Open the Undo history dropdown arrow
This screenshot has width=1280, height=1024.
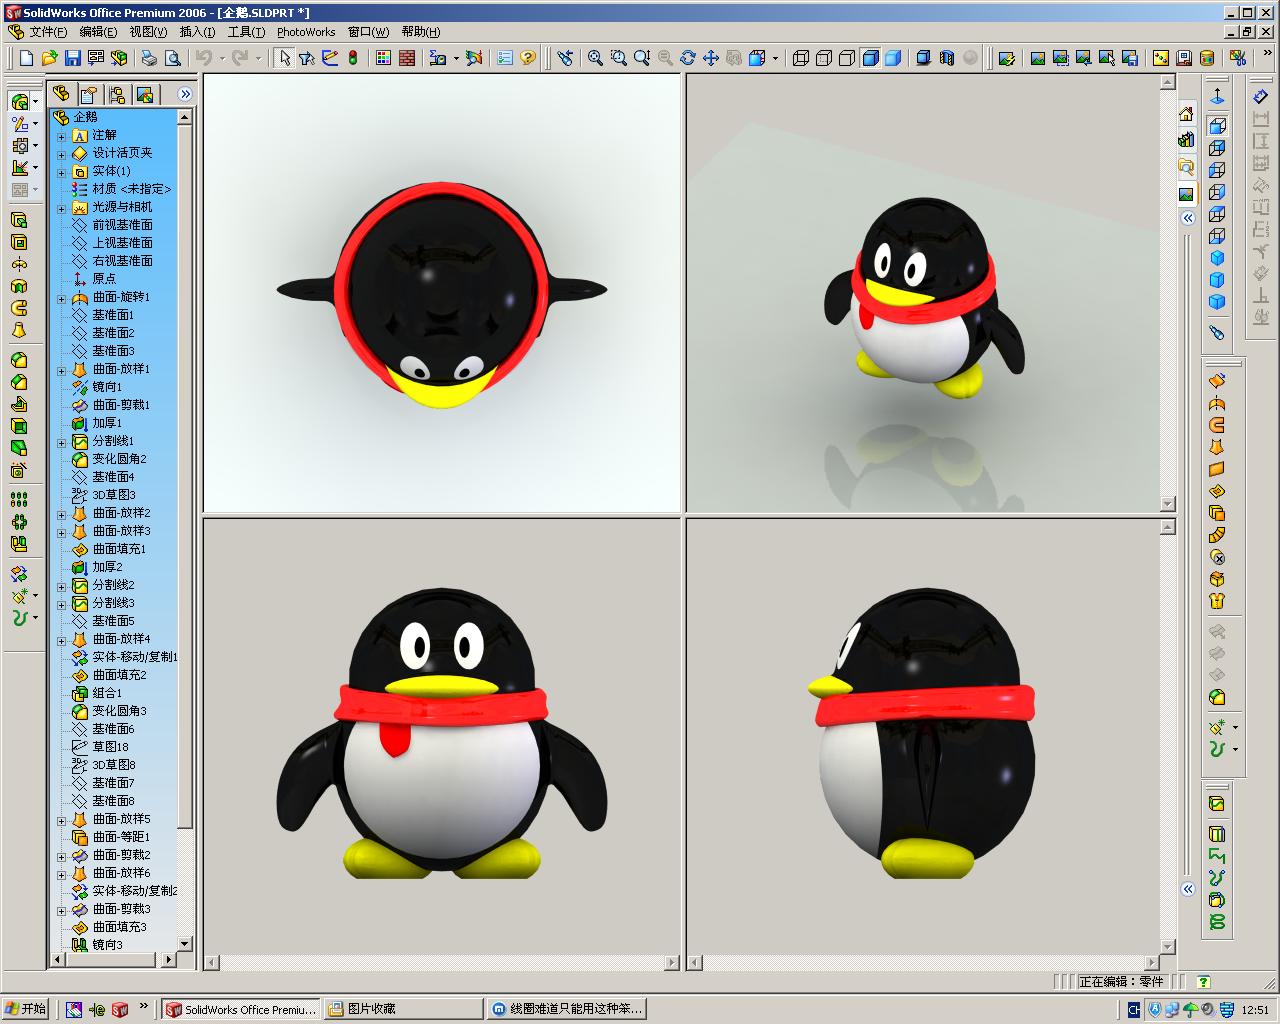pos(221,58)
